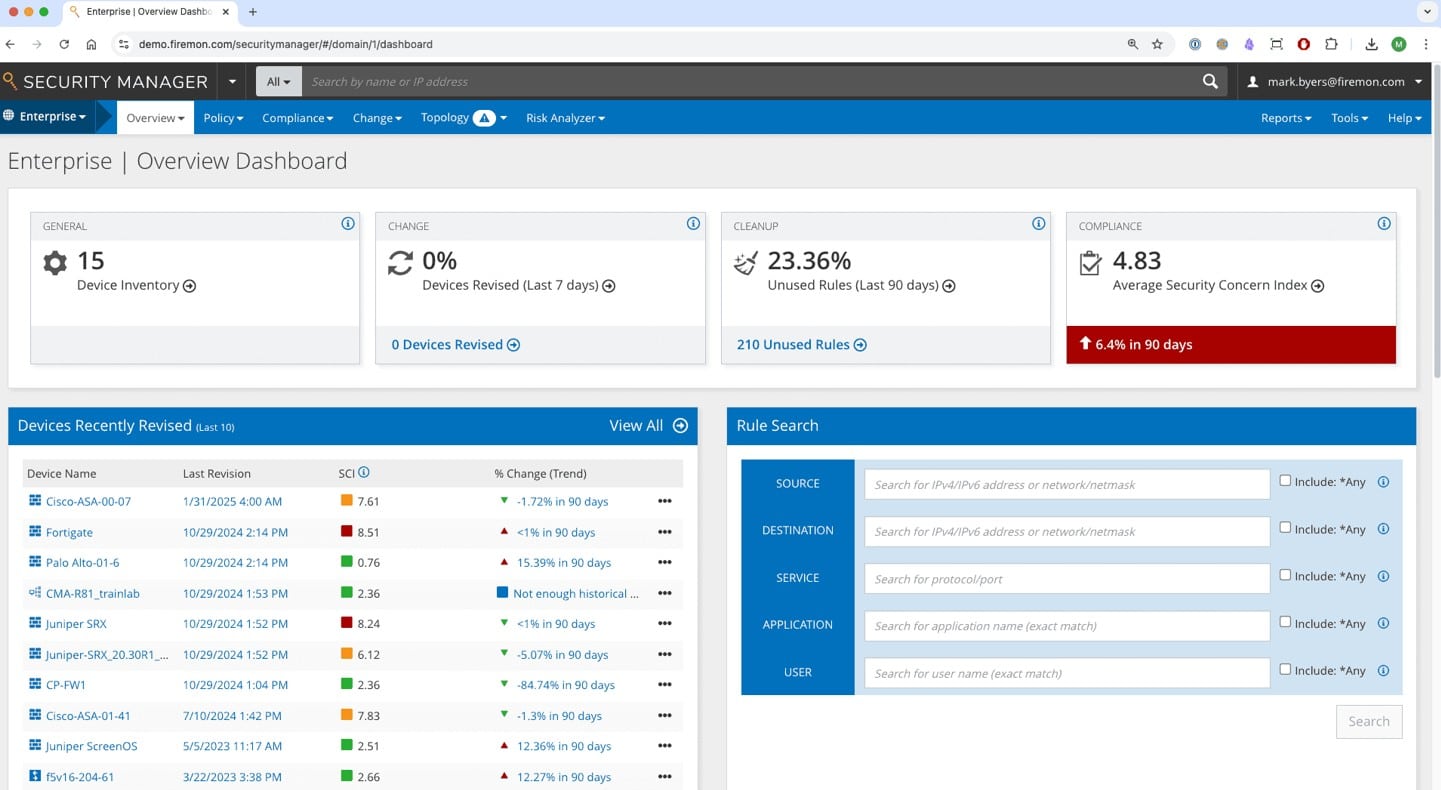This screenshot has height=790, width=1441.
Task: Click the search magnifier in the top bar
Action: pos(1209,81)
